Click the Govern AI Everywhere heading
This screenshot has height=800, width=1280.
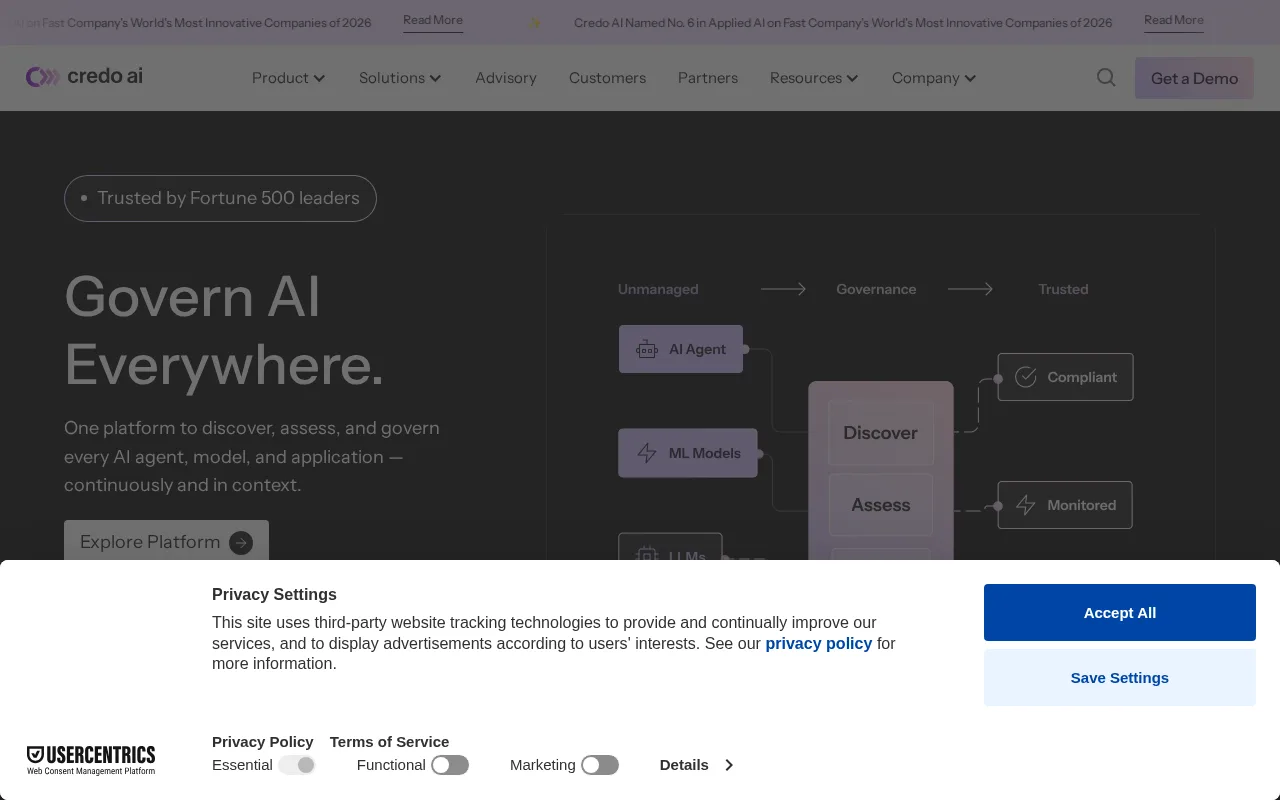pos(224,330)
